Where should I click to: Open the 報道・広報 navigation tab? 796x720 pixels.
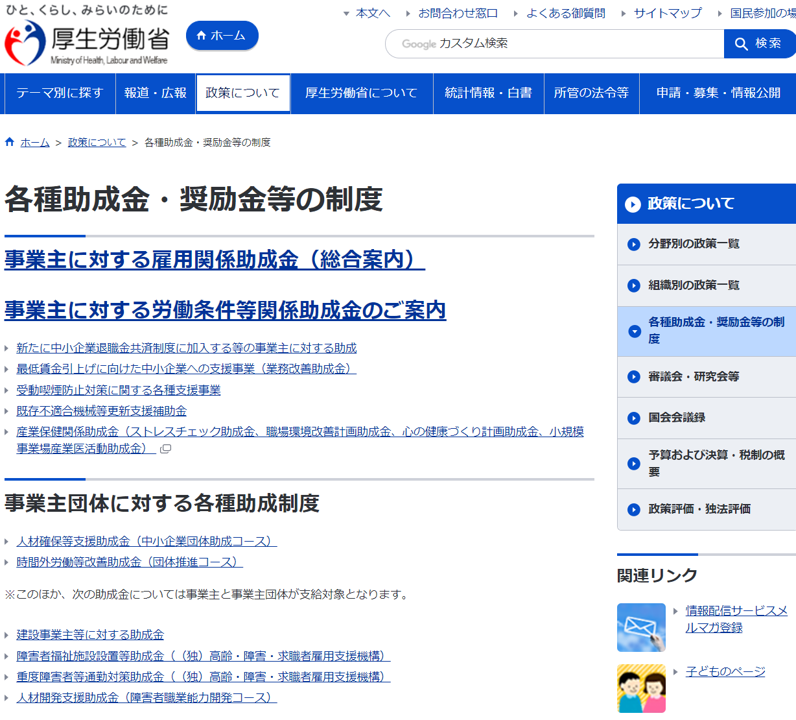[x=155, y=93]
